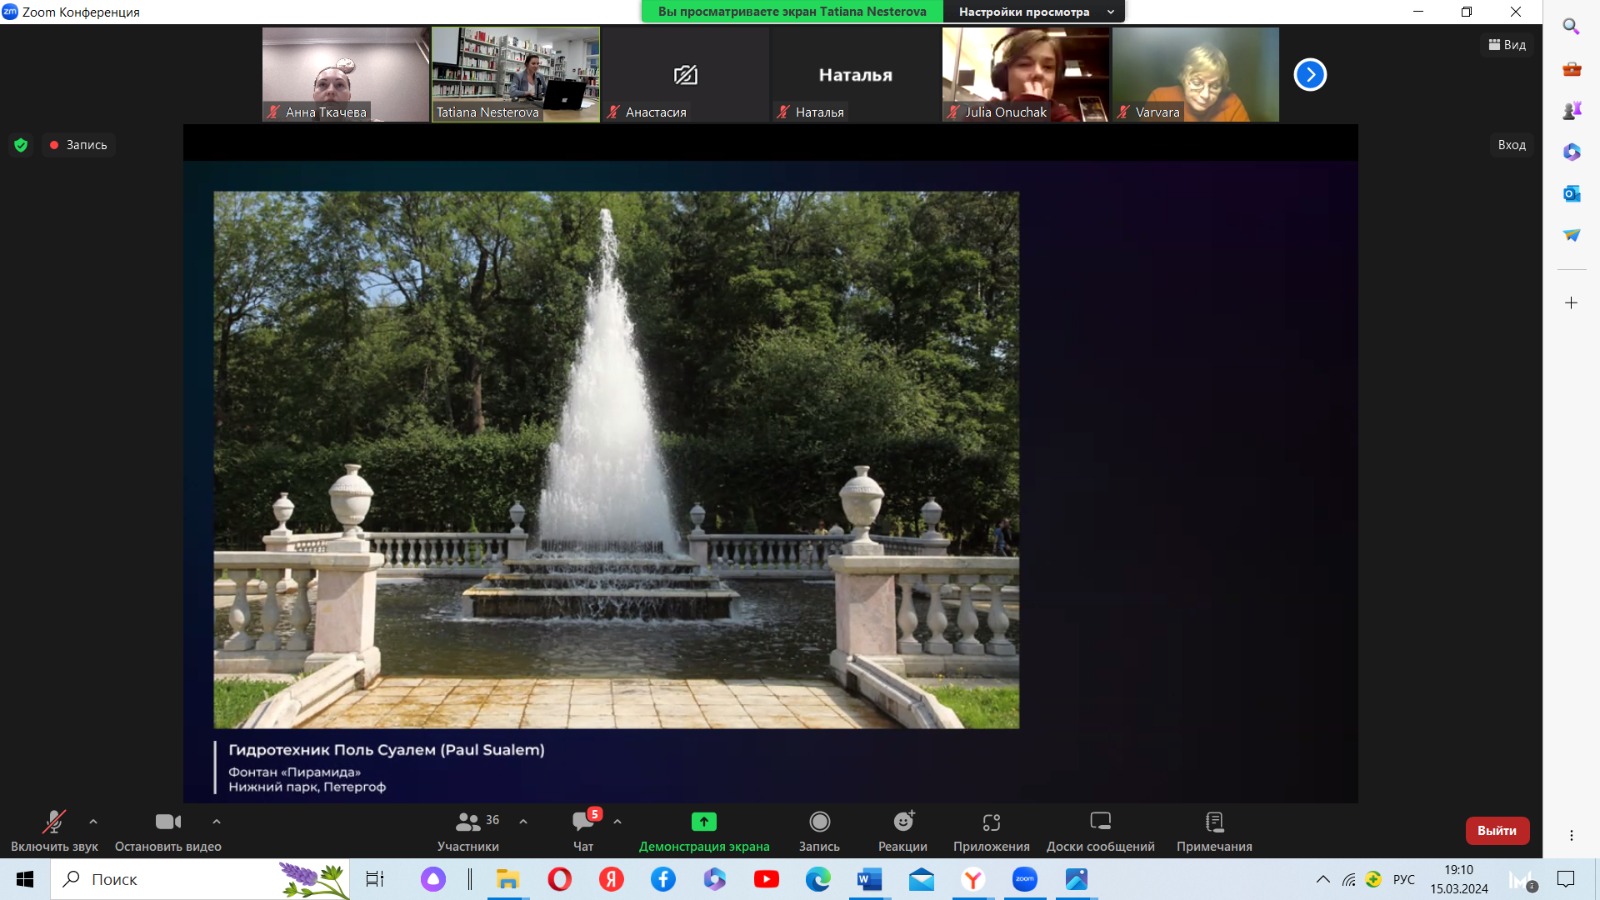Open Microsoft Word from the taskbar

tap(869, 879)
